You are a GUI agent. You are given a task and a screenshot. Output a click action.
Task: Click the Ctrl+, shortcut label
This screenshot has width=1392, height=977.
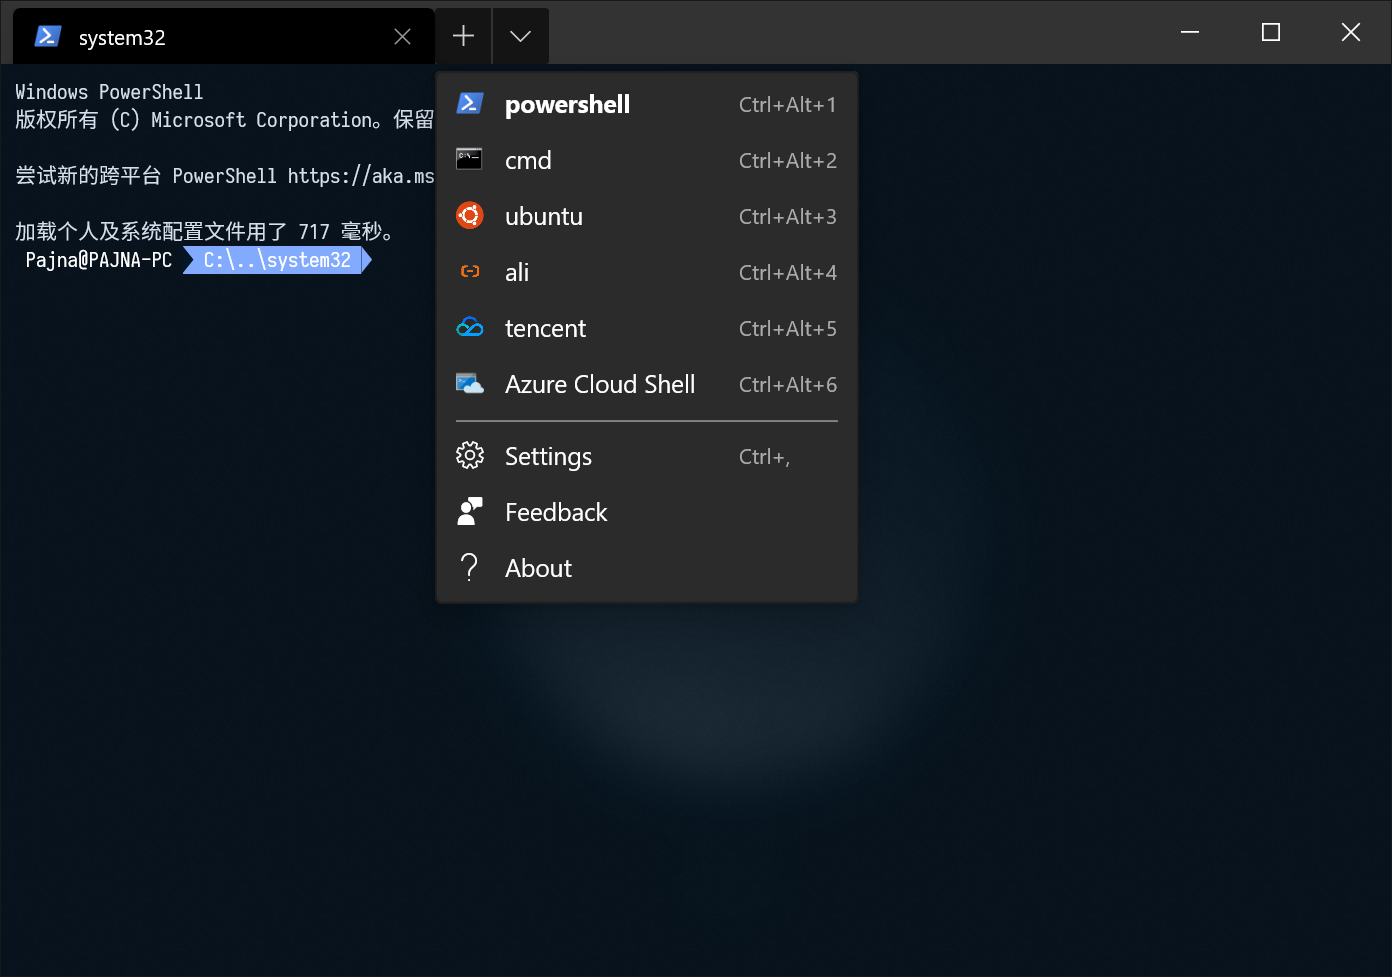click(x=765, y=456)
